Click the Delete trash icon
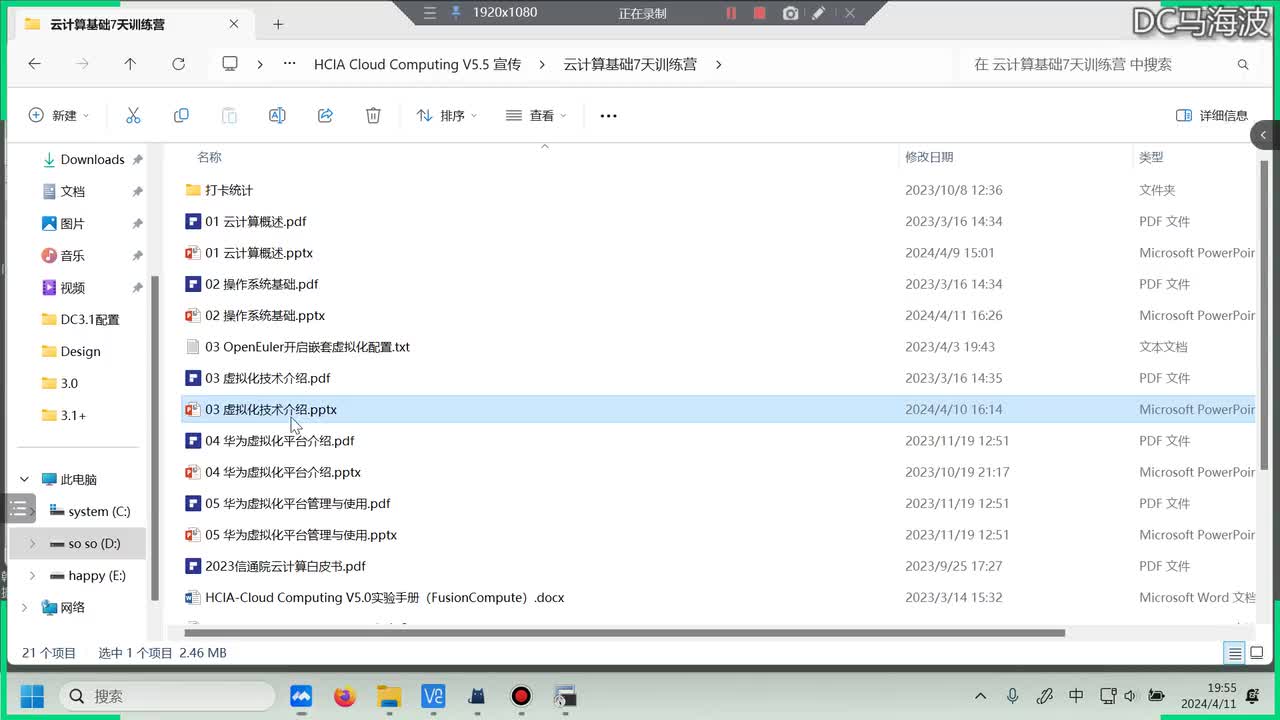 pyautogui.click(x=373, y=116)
